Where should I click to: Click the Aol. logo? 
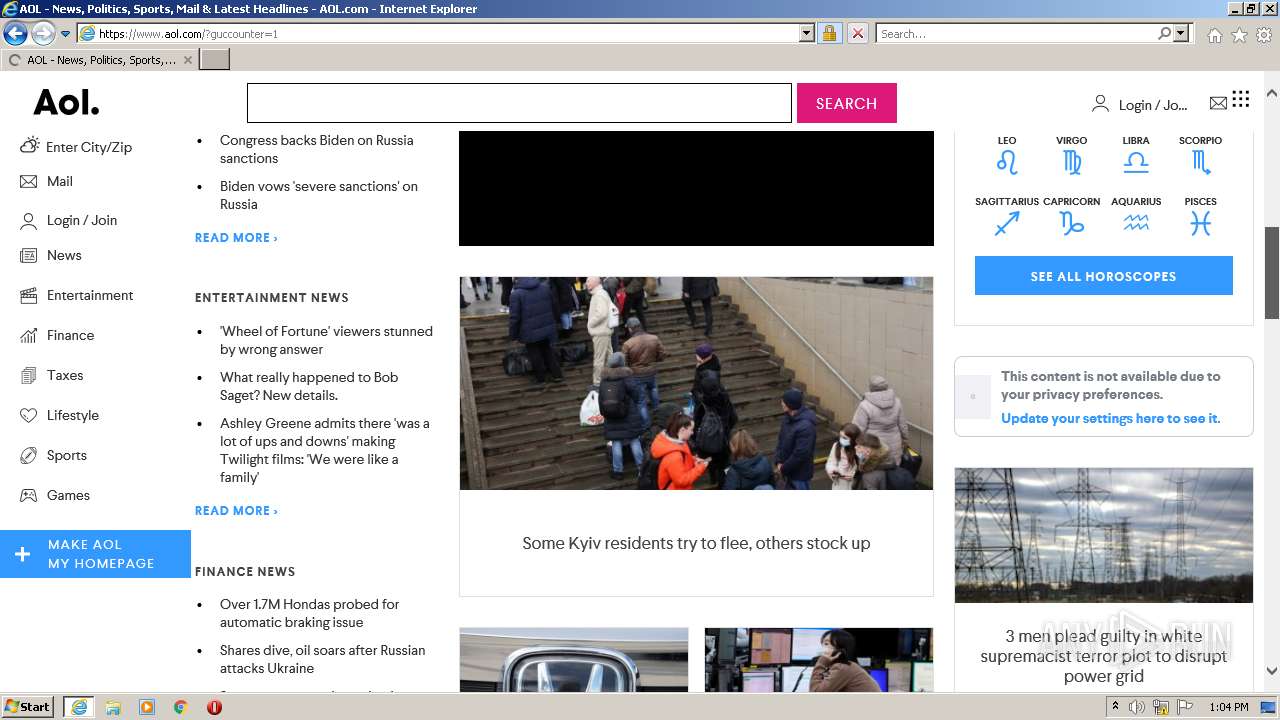pyautogui.click(x=67, y=103)
